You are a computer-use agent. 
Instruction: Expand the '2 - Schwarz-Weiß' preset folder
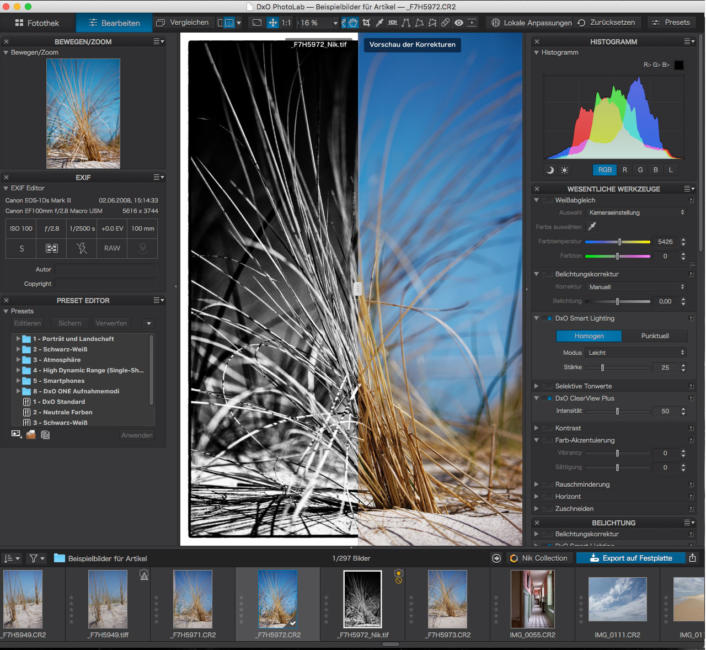[18, 349]
